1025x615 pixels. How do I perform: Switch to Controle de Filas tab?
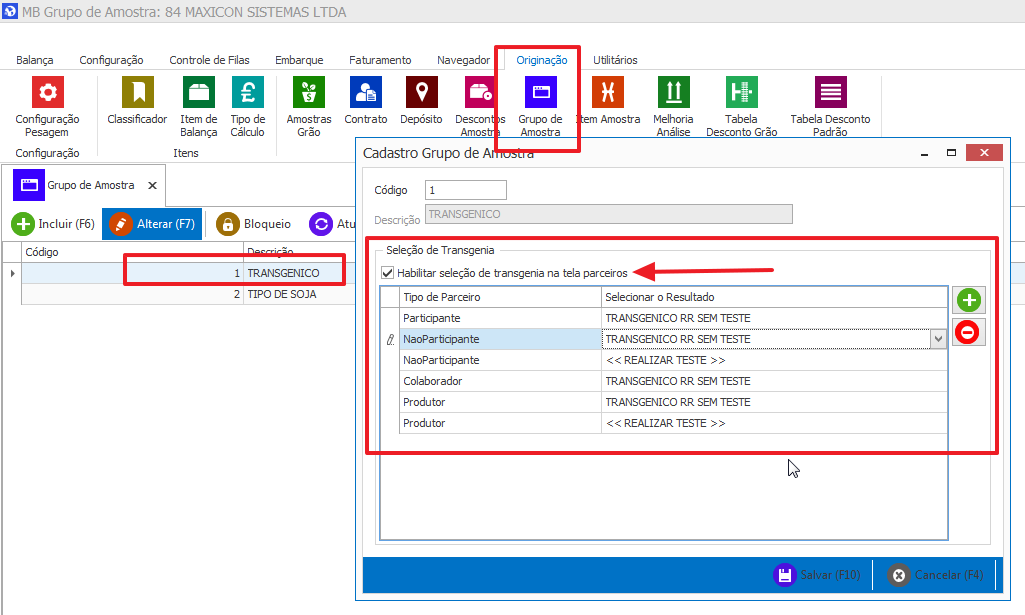click(x=209, y=60)
